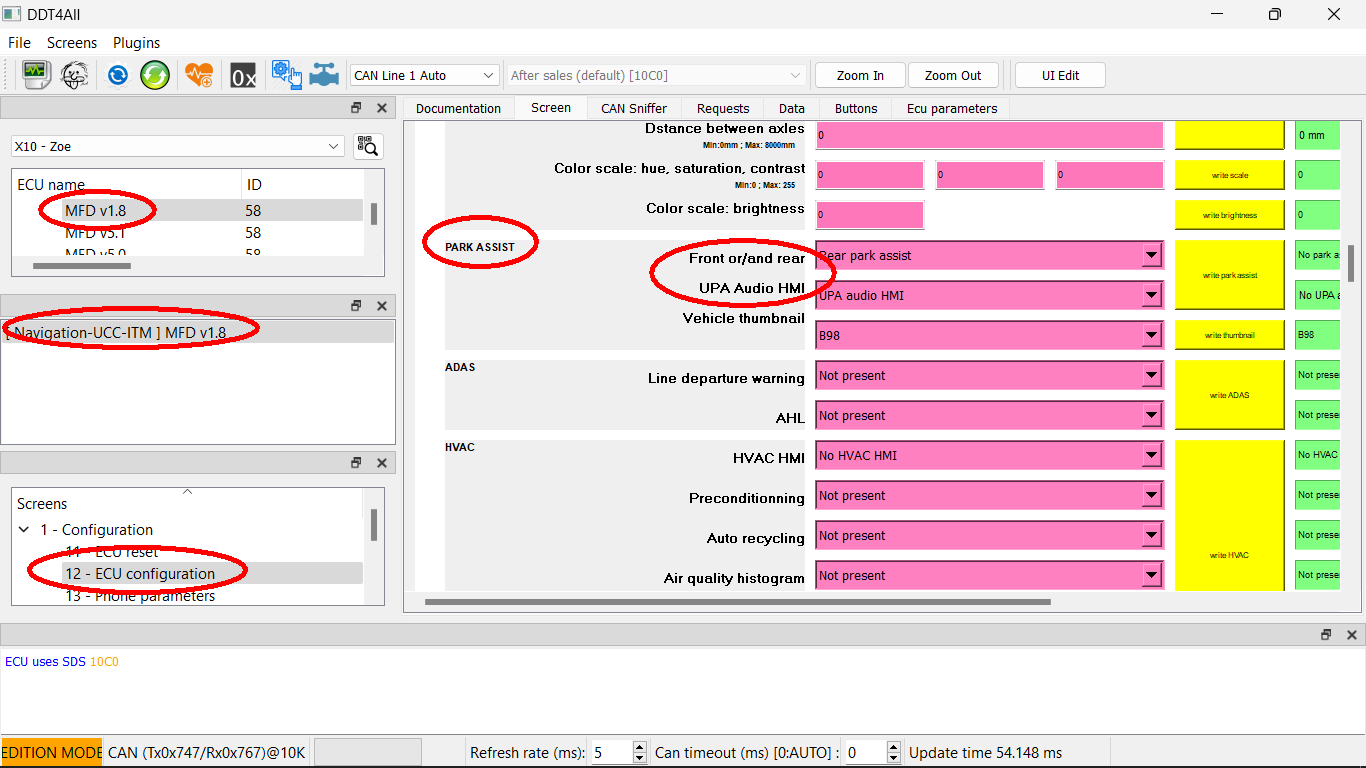Screen dimensions: 1366x768
Task: Click the gear-with-pointer interactive icon
Action: (287, 74)
